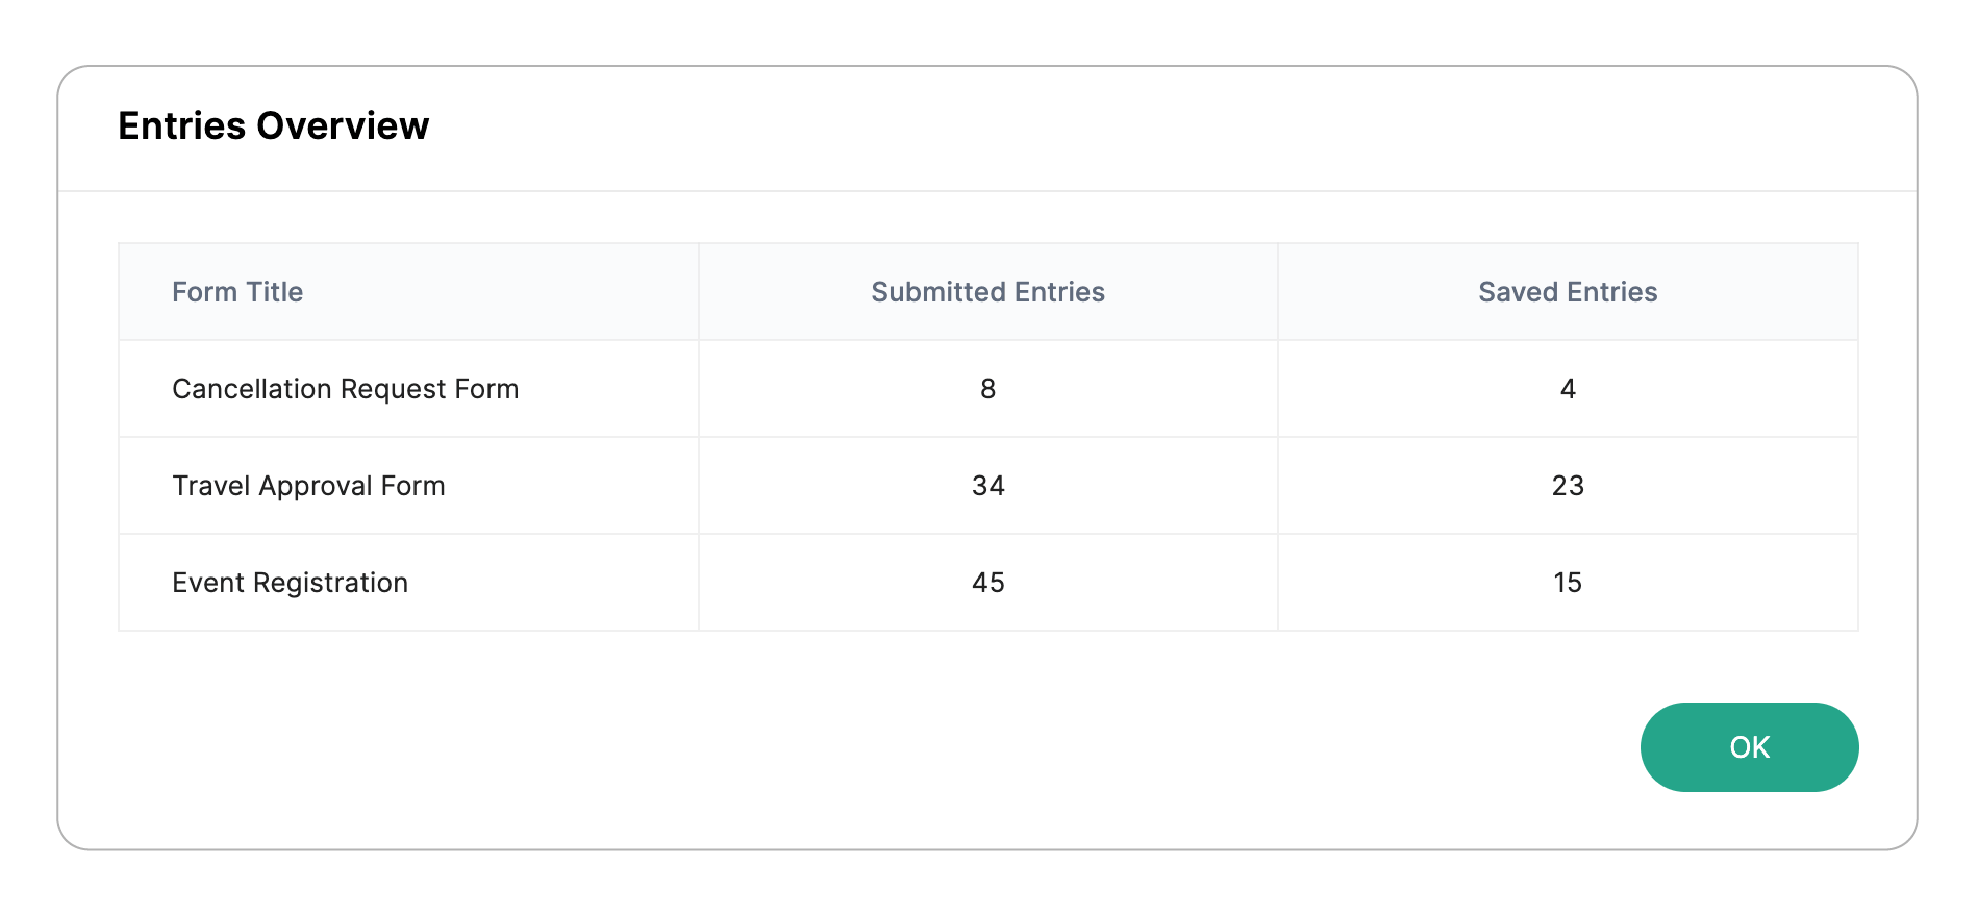Click submitted entries value 45
The image size is (1975, 916).
click(988, 583)
